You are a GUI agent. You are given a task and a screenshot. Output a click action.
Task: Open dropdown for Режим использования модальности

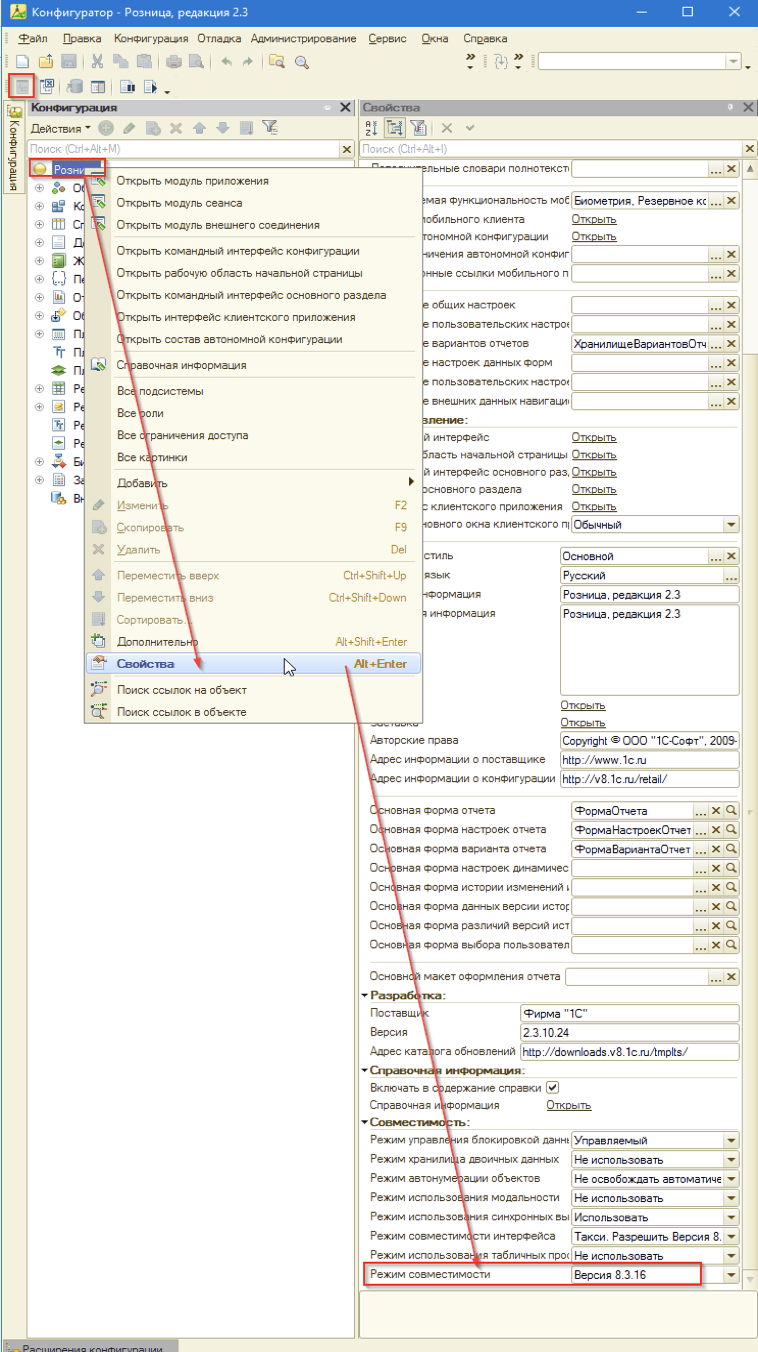tap(732, 1198)
